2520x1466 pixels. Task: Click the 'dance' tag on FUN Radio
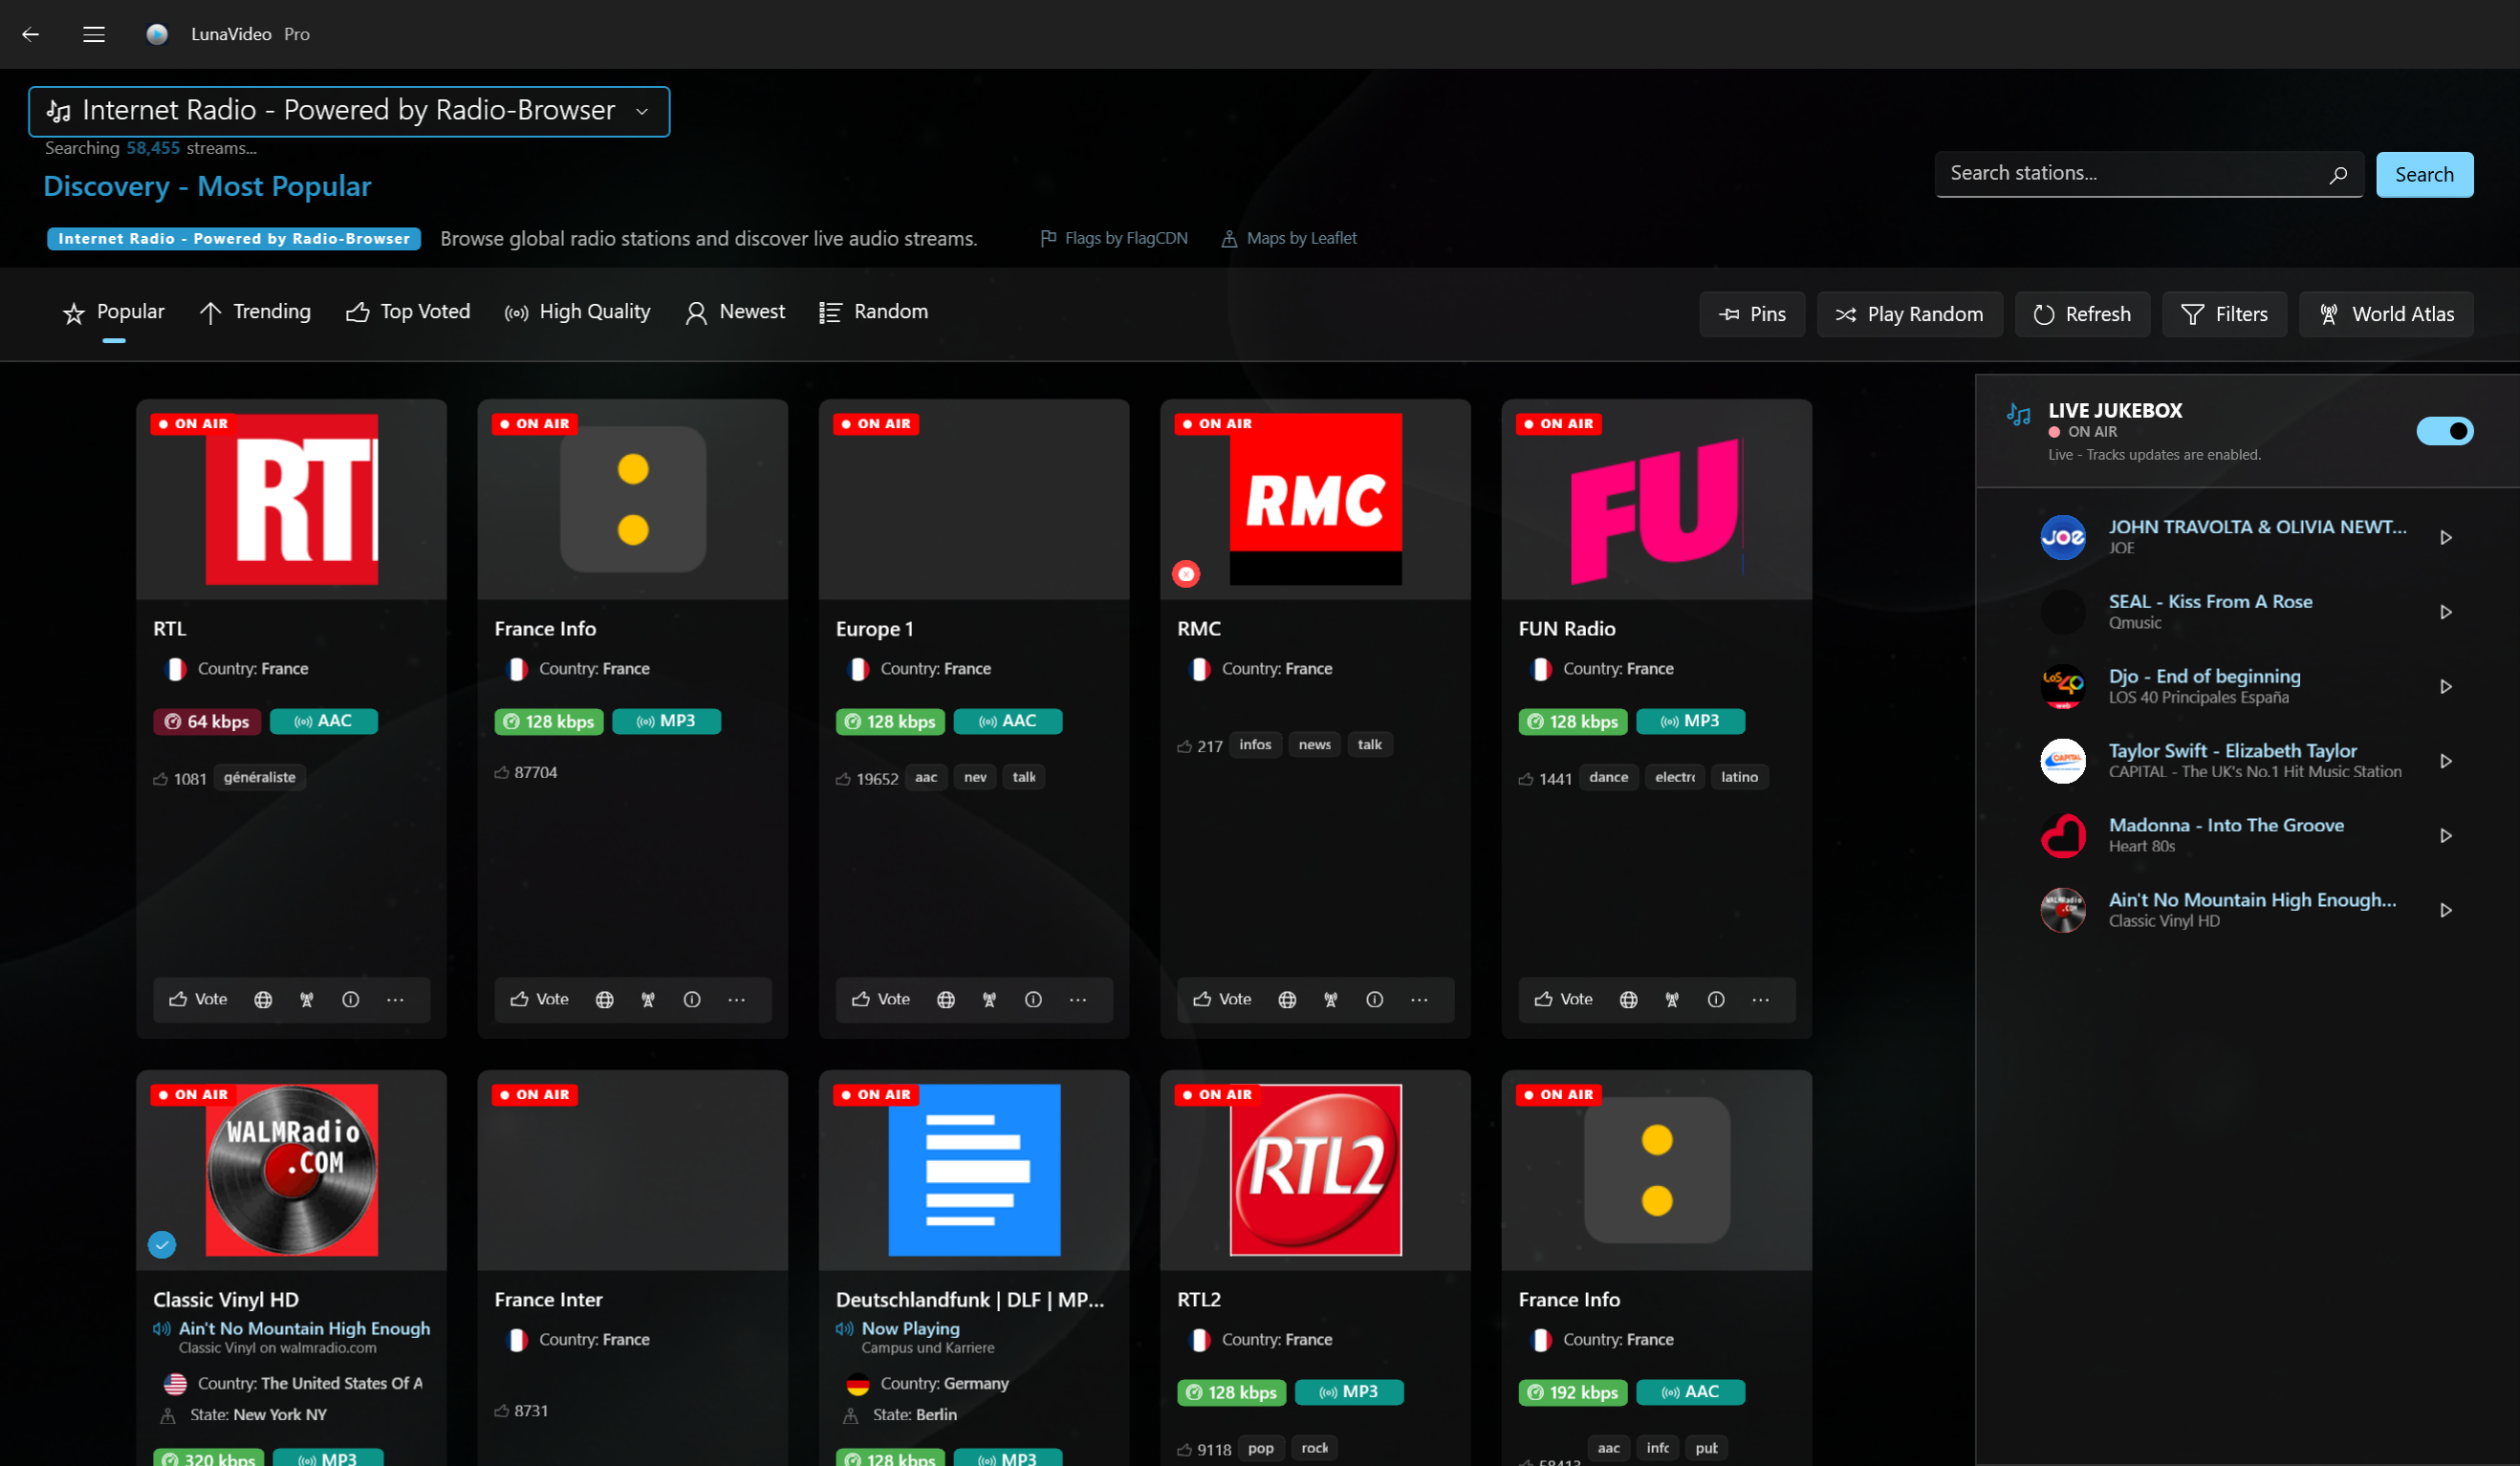tap(1609, 777)
